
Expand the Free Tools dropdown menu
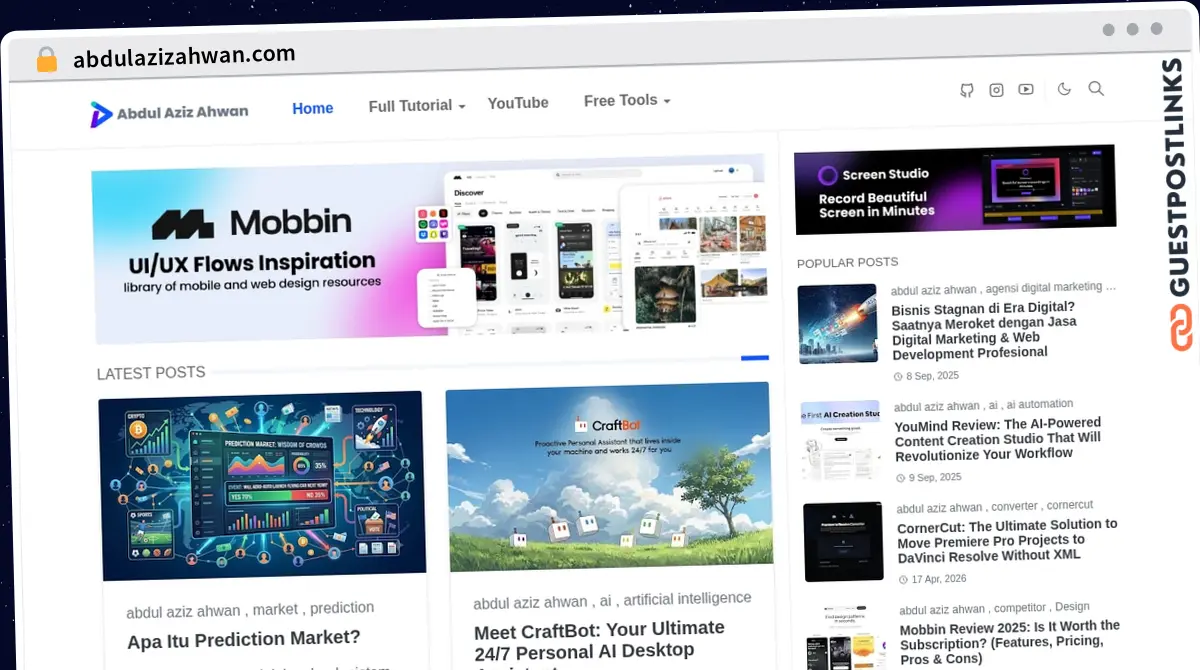(627, 100)
